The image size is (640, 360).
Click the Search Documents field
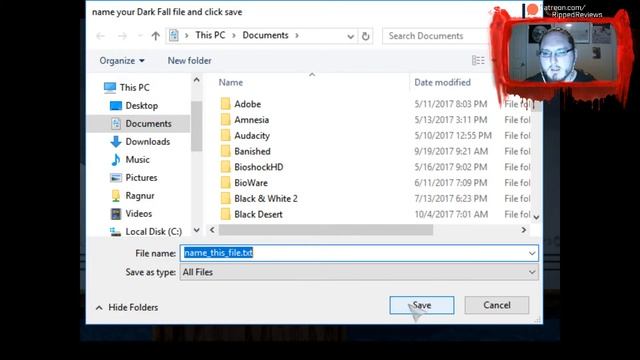click(436, 36)
